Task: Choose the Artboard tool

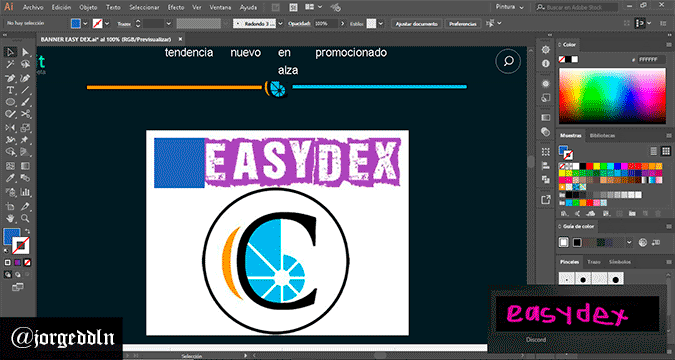Action: tap(10, 206)
